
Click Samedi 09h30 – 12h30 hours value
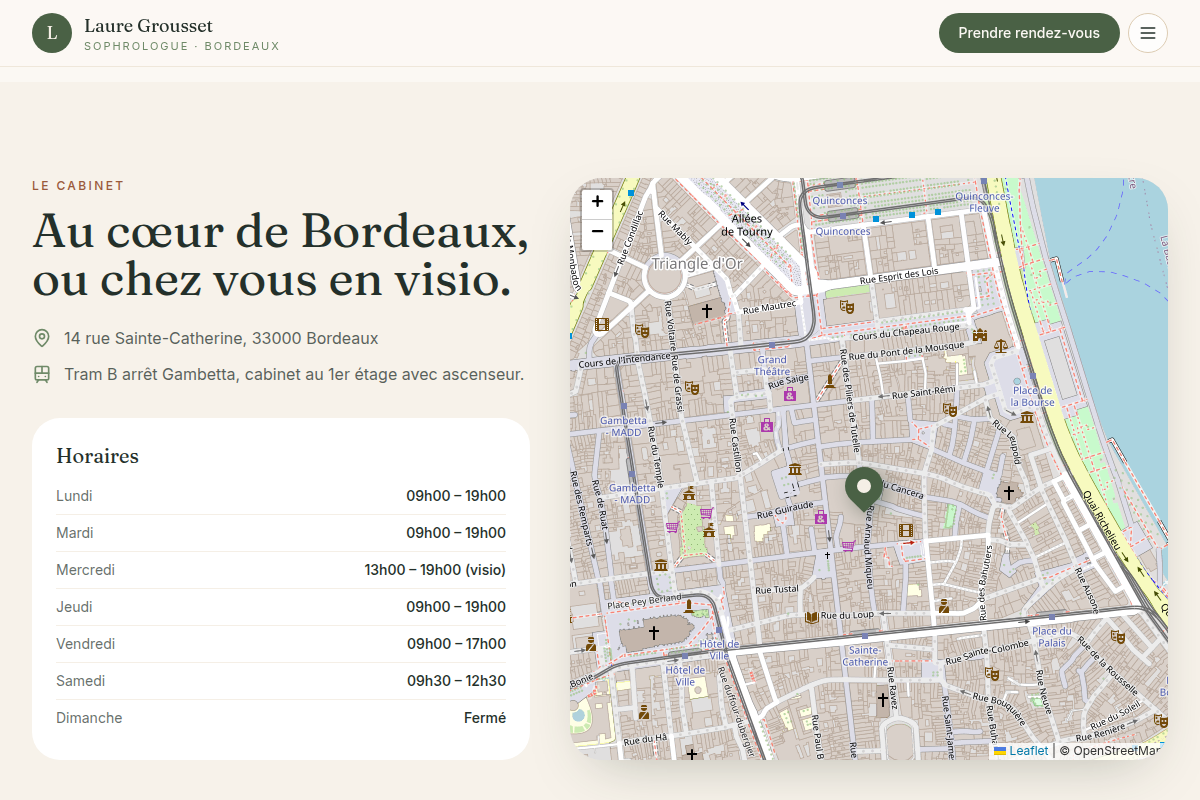click(456, 681)
